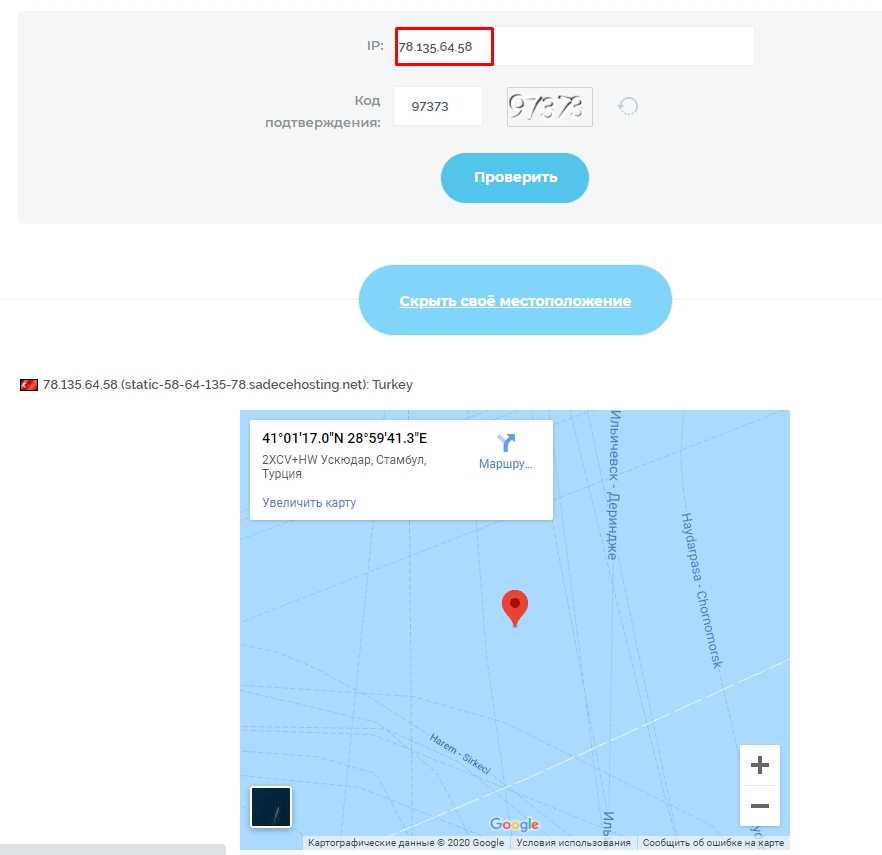Viewport: 882px width, 855px height.
Task: Click the Haydarpasa - Chornomorsk route label
Action: point(701,591)
